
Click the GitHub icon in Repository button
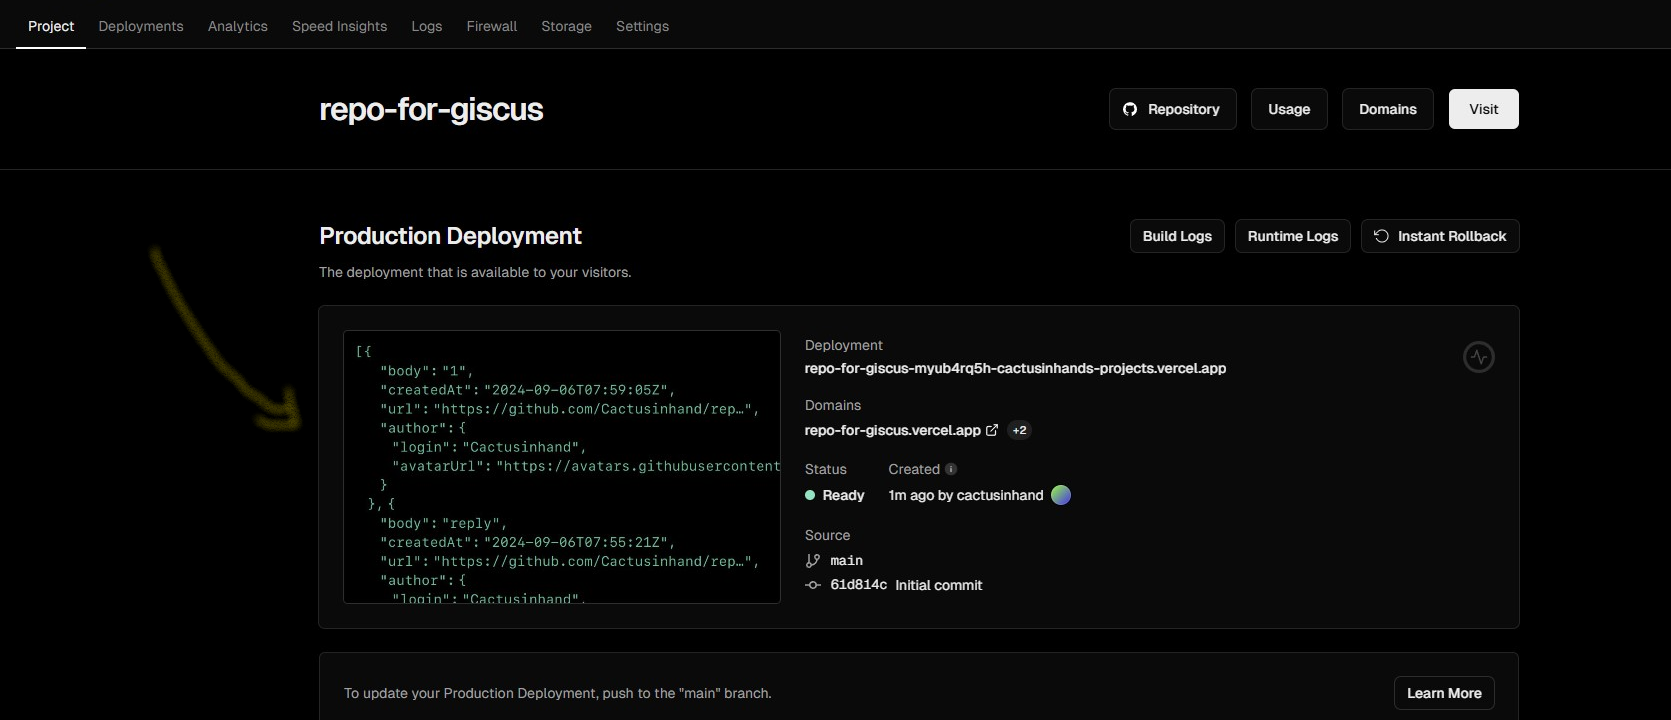tap(1130, 109)
